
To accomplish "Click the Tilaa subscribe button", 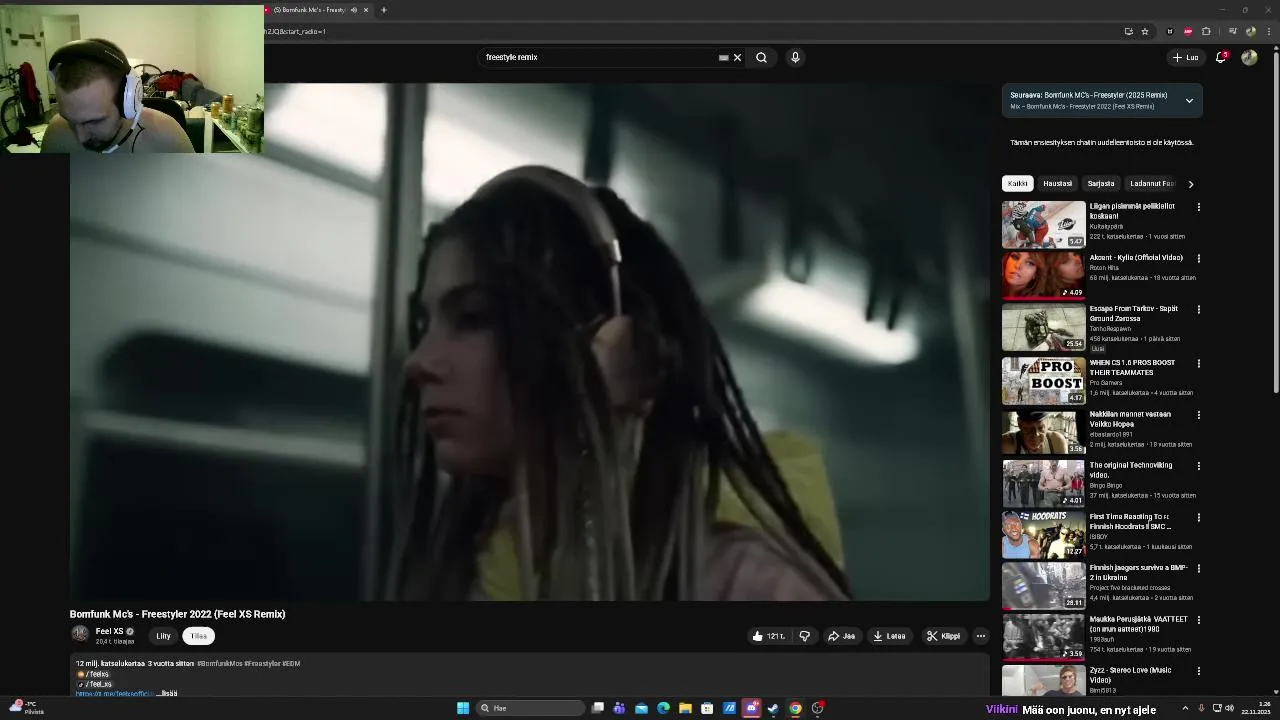I will coord(198,636).
